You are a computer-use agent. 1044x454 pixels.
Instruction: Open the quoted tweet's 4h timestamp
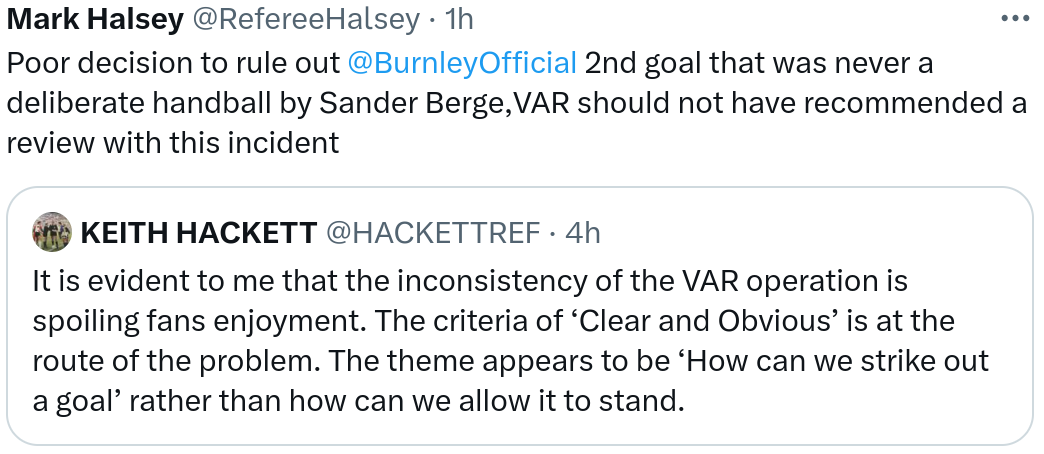[583, 232]
